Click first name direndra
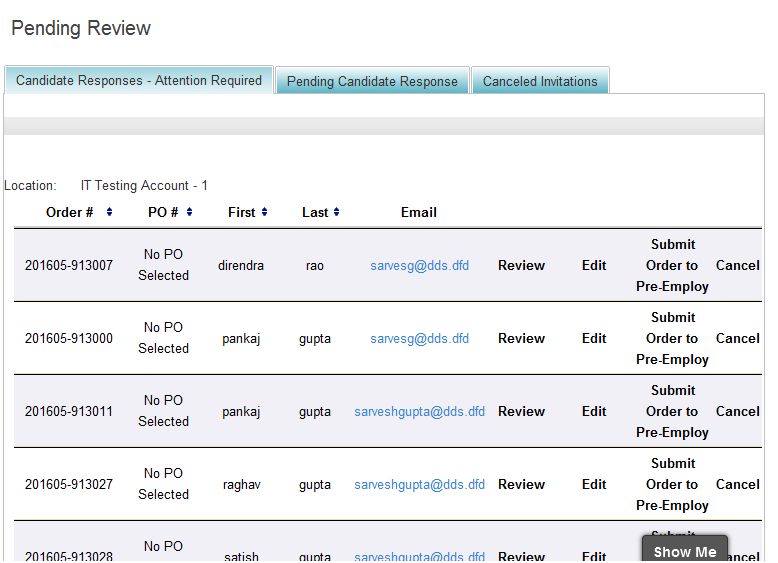 (x=241, y=265)
